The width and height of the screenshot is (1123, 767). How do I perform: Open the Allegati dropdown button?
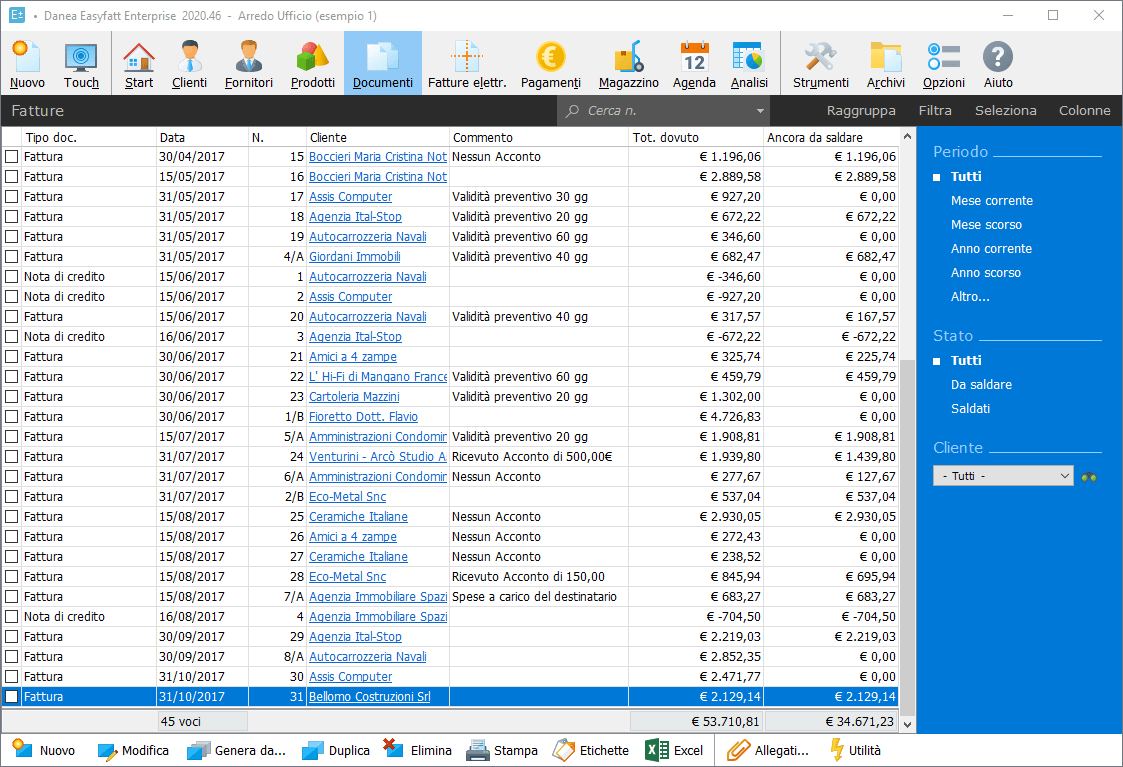[768, 750]
